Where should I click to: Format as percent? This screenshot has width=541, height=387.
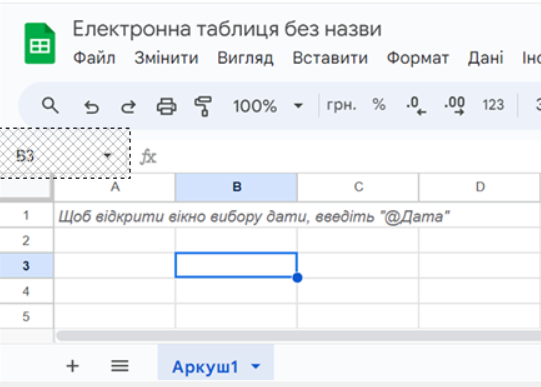(x=379, y=105)
